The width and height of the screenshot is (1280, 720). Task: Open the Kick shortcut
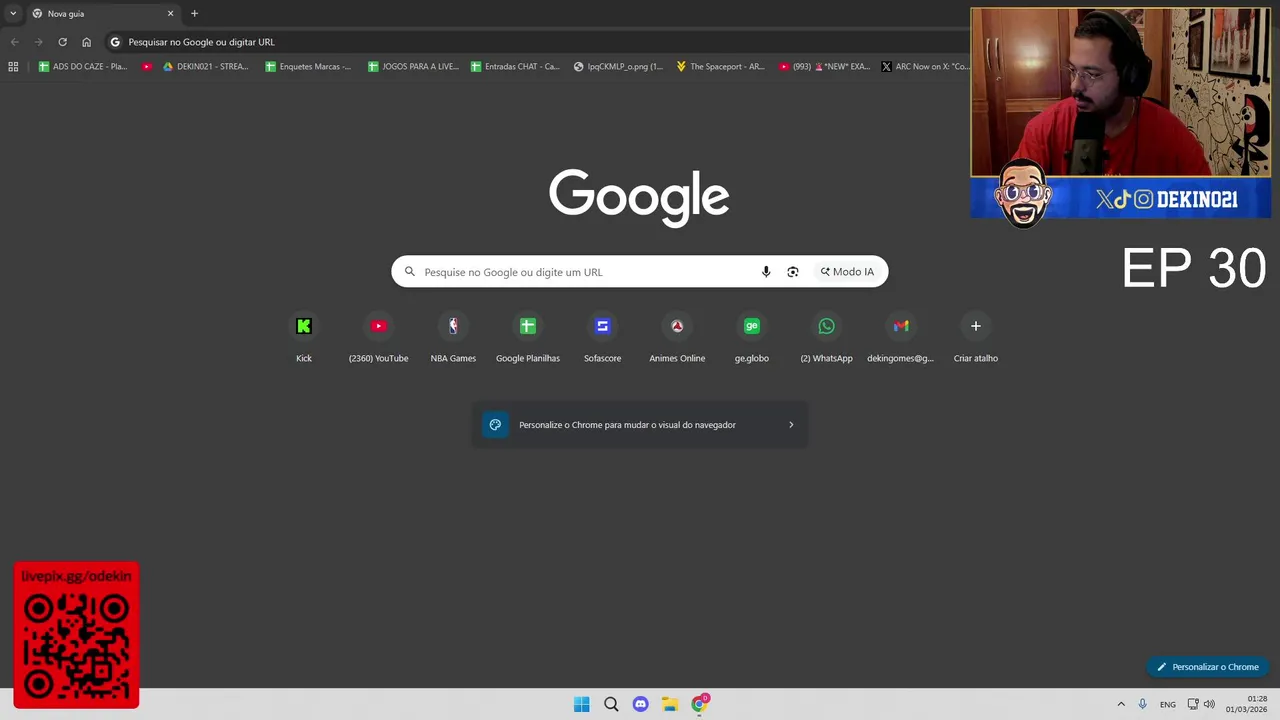click(x=304, y=338)
